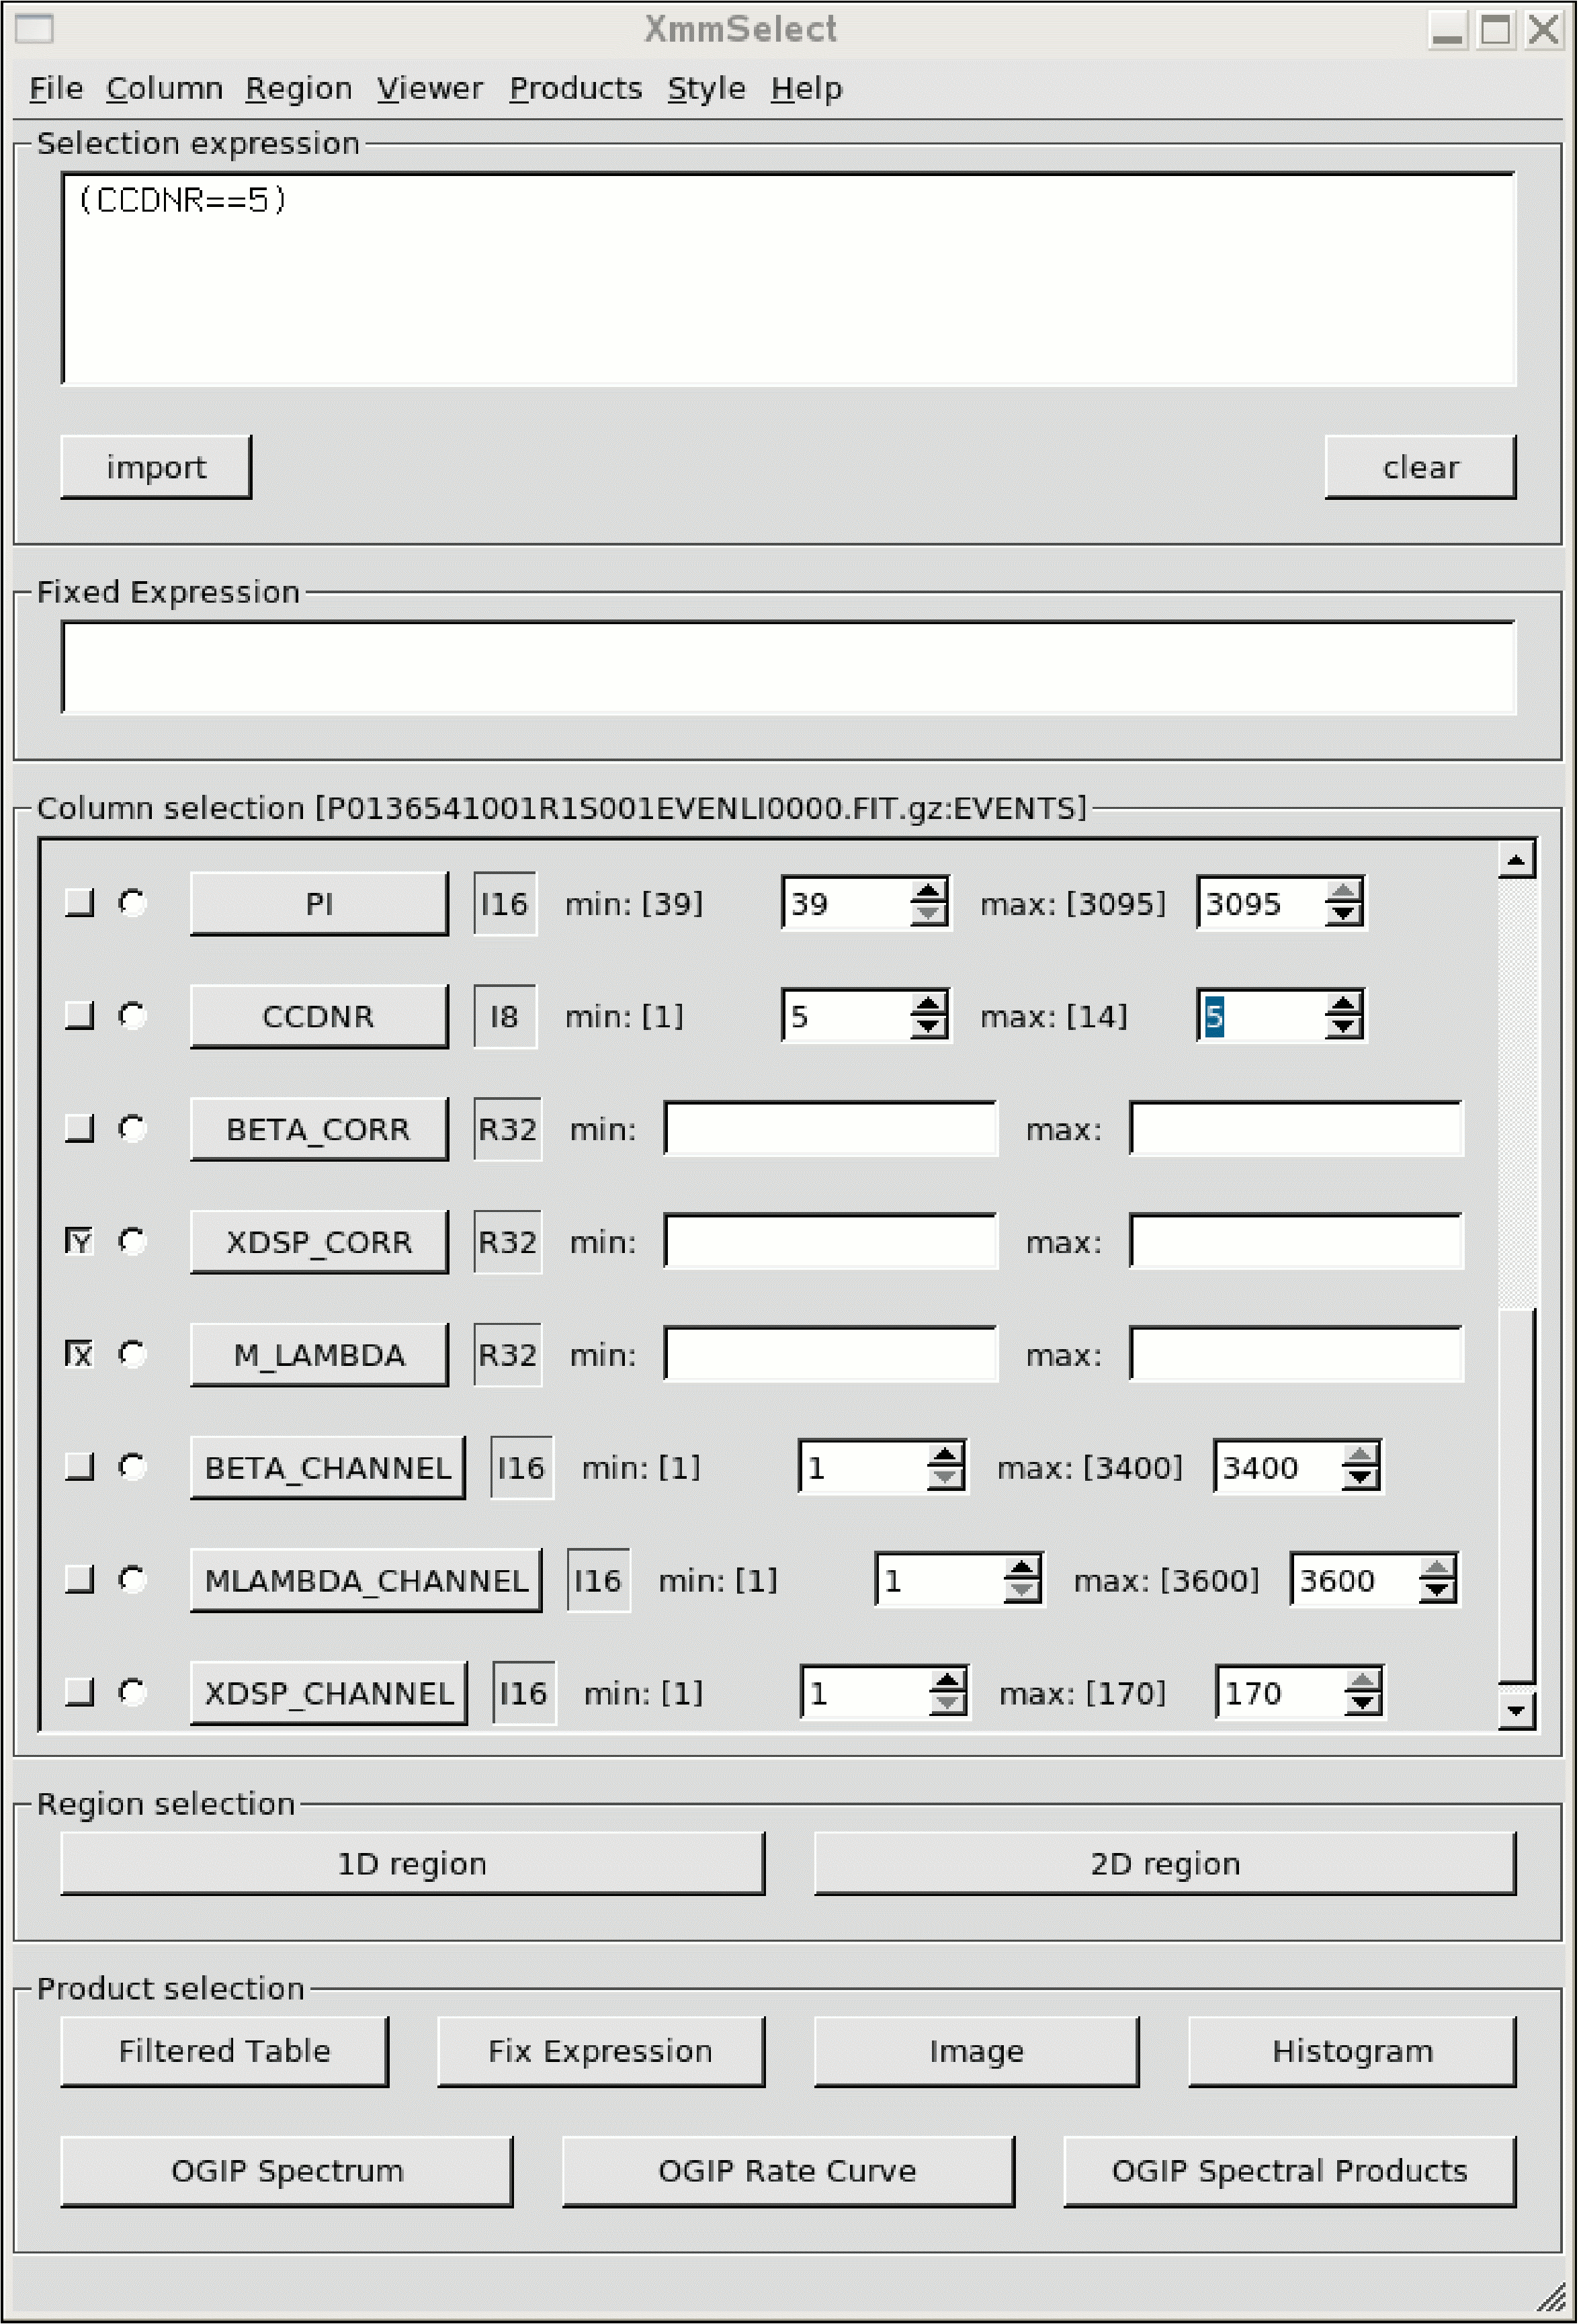Image resolution: width=1579 pixels, height=2324 pixels.
Task: Click the XDSP_CORR max input field
Action: [1296, 1241]
